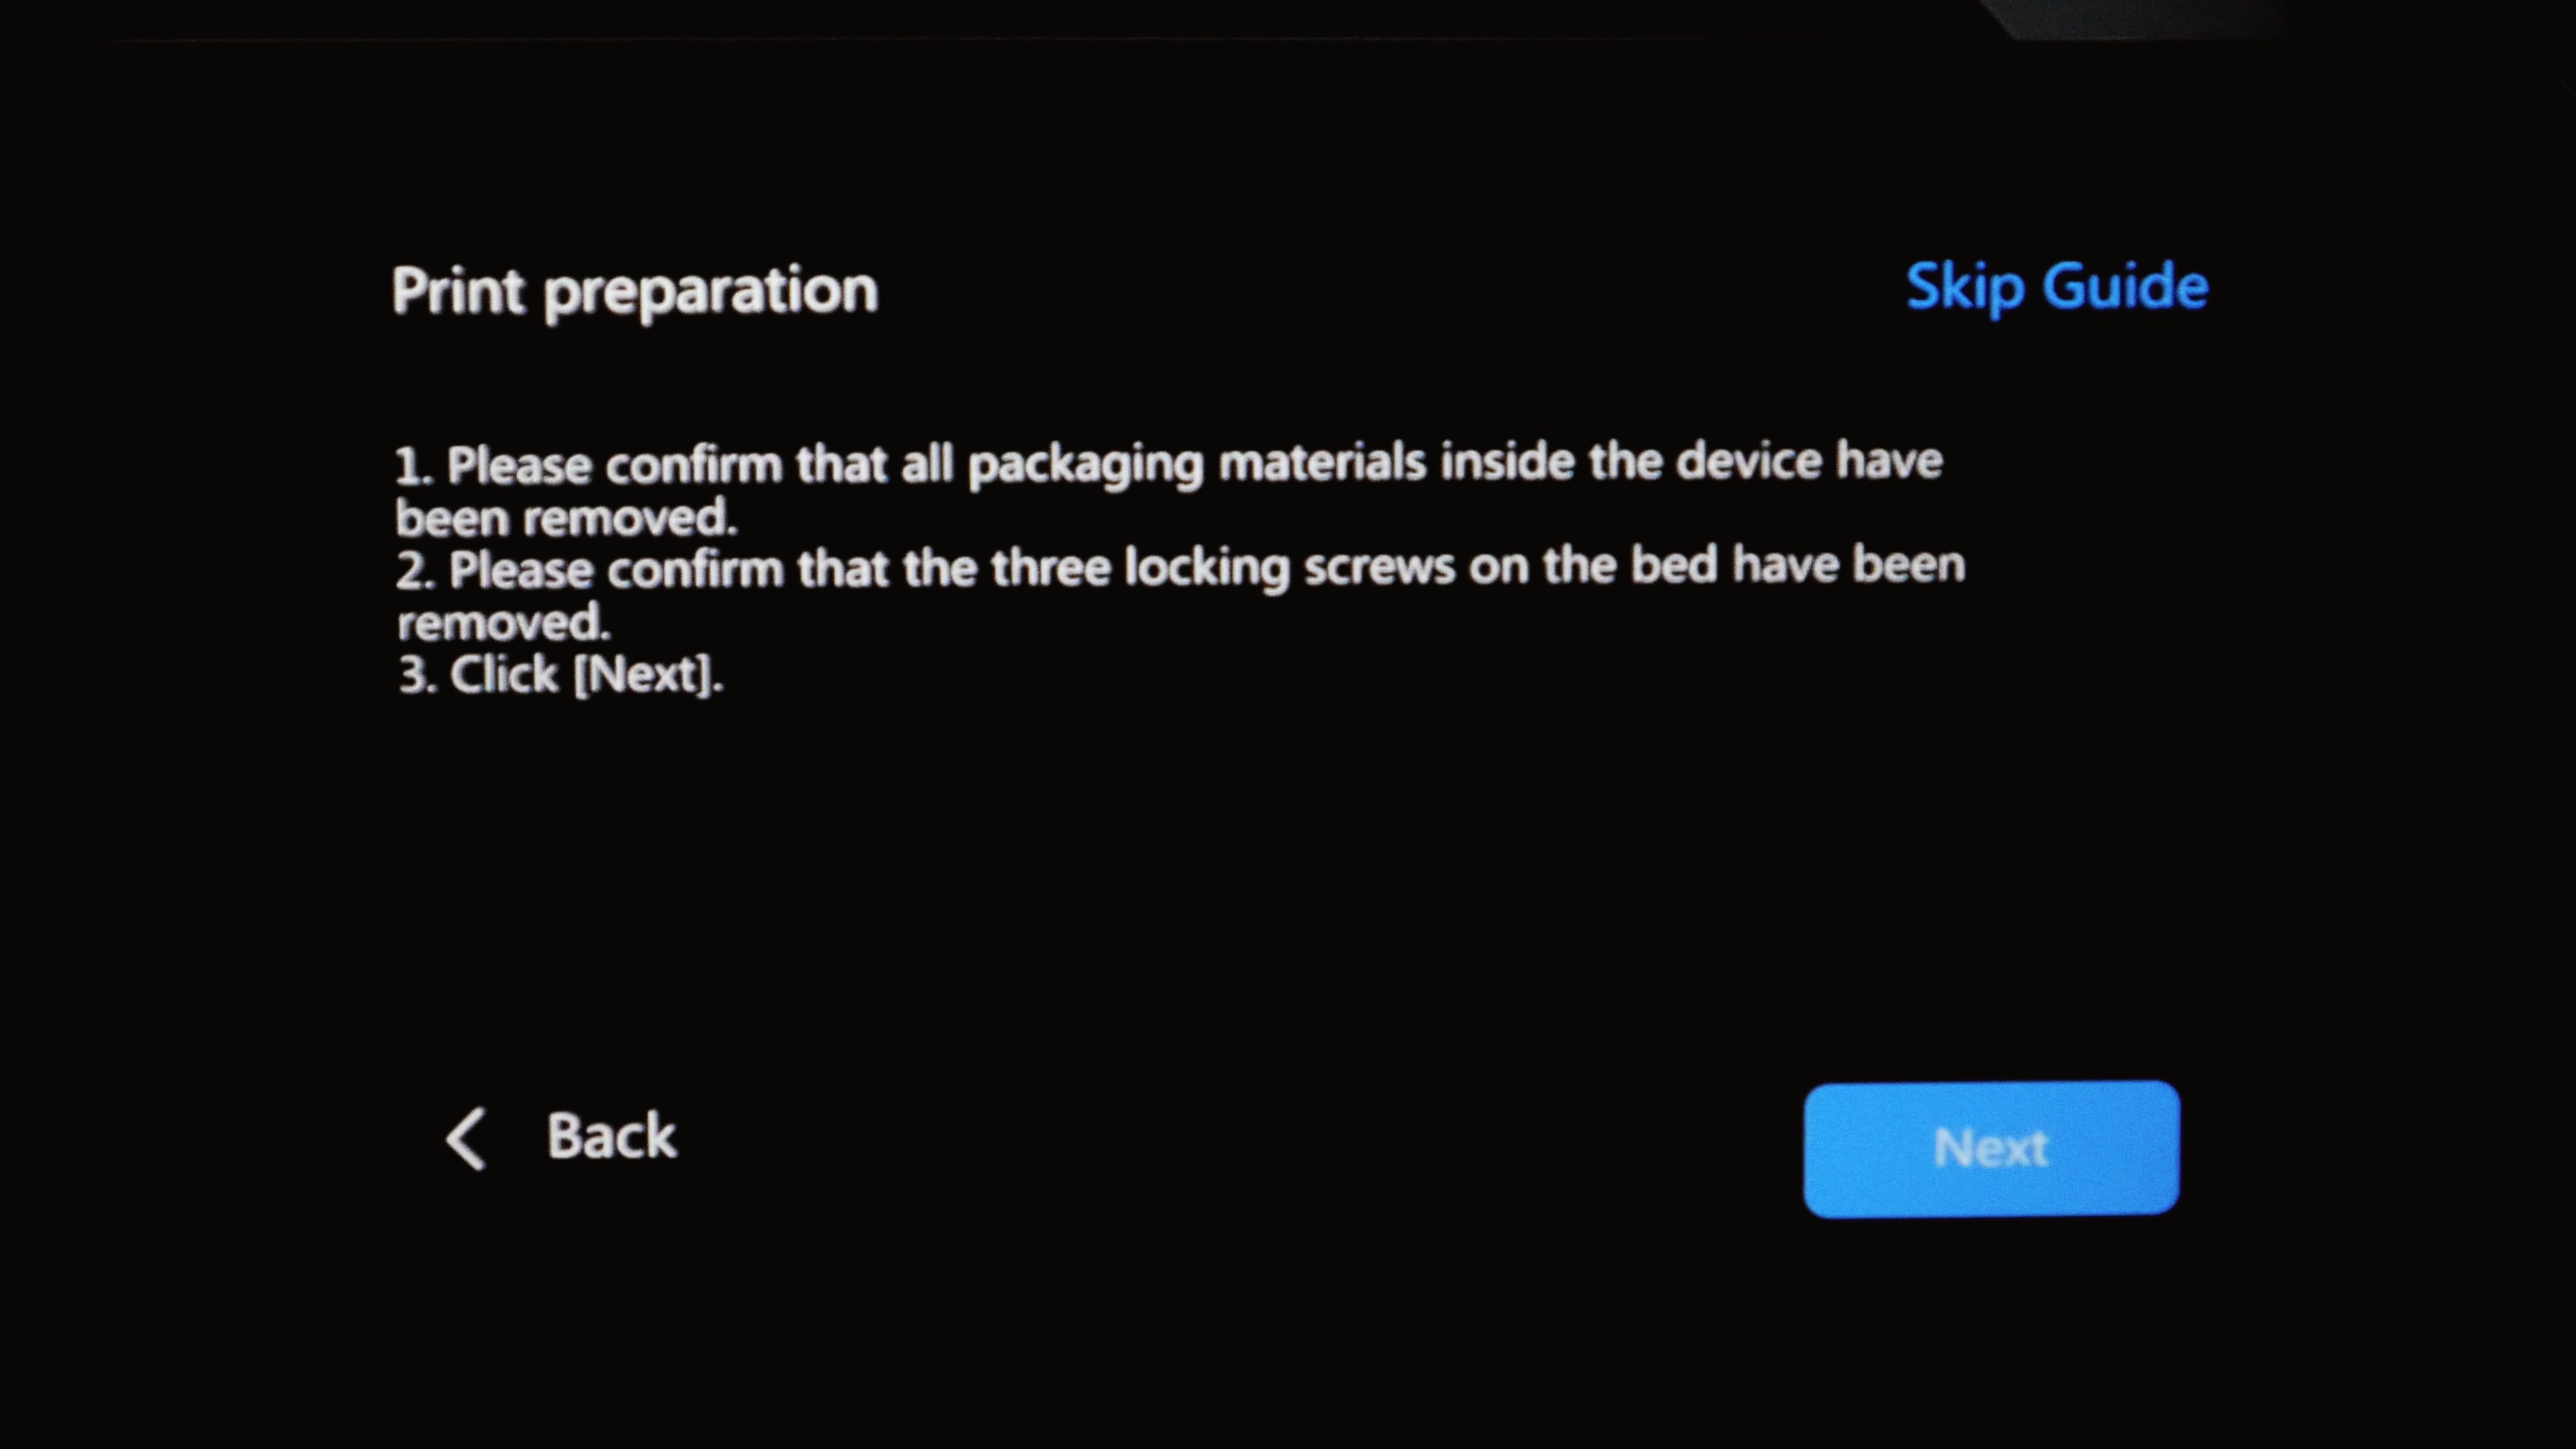Tap step number 2 in instructions

point(413,571)
